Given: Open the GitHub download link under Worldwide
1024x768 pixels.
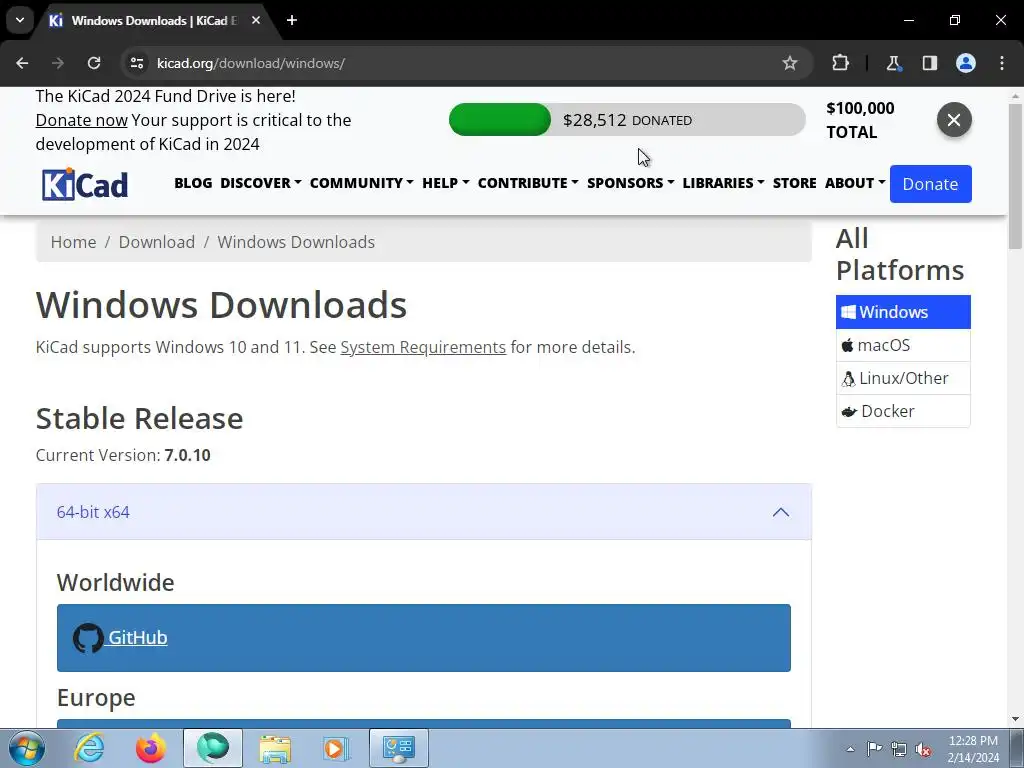Looking at the screenshot, I should (138, 637).
